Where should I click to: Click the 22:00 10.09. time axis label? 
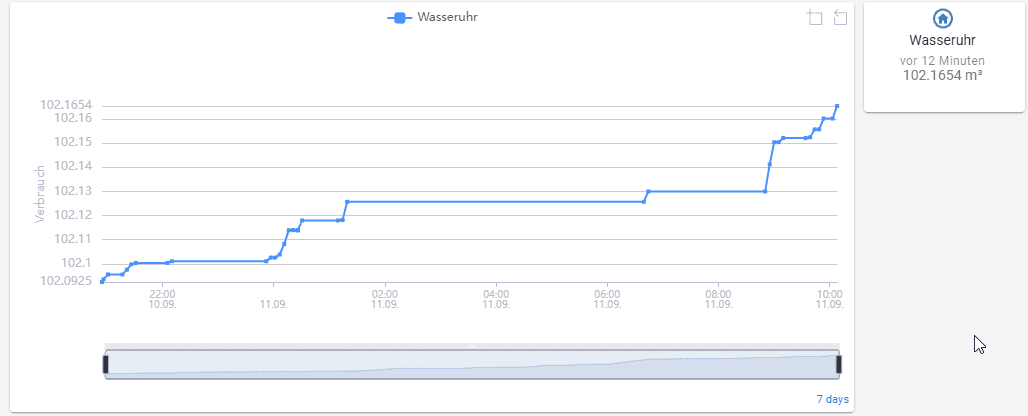(x=163, y=300)
